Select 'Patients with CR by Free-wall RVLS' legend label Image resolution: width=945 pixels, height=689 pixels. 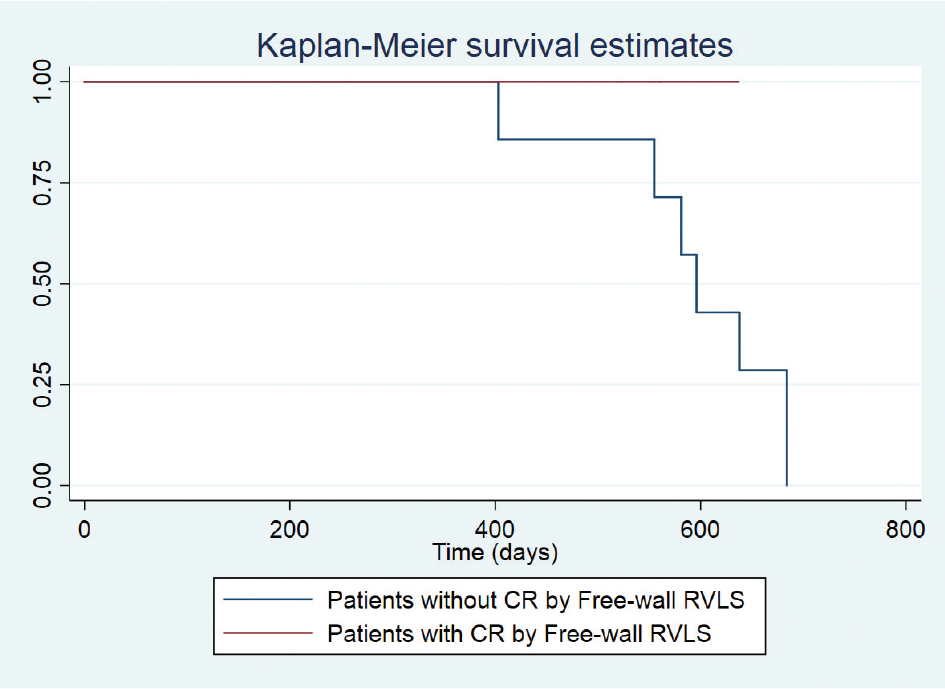pos(522,632)
